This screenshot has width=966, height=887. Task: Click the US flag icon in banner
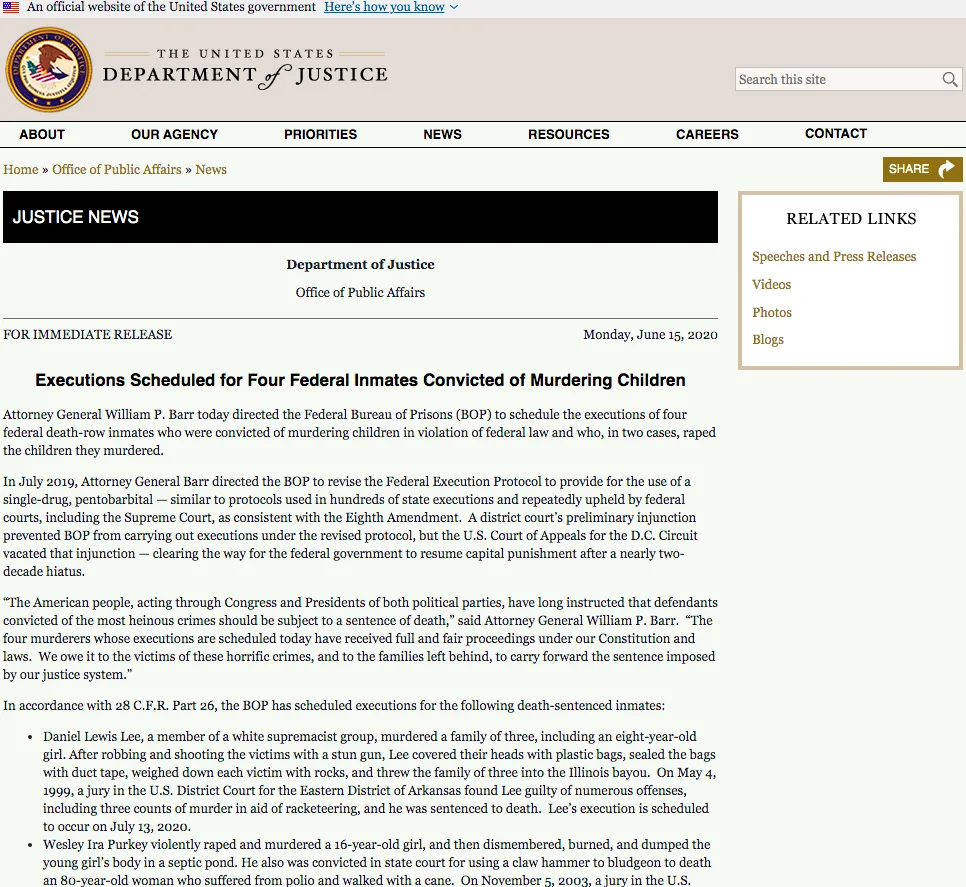coord(10,7)
